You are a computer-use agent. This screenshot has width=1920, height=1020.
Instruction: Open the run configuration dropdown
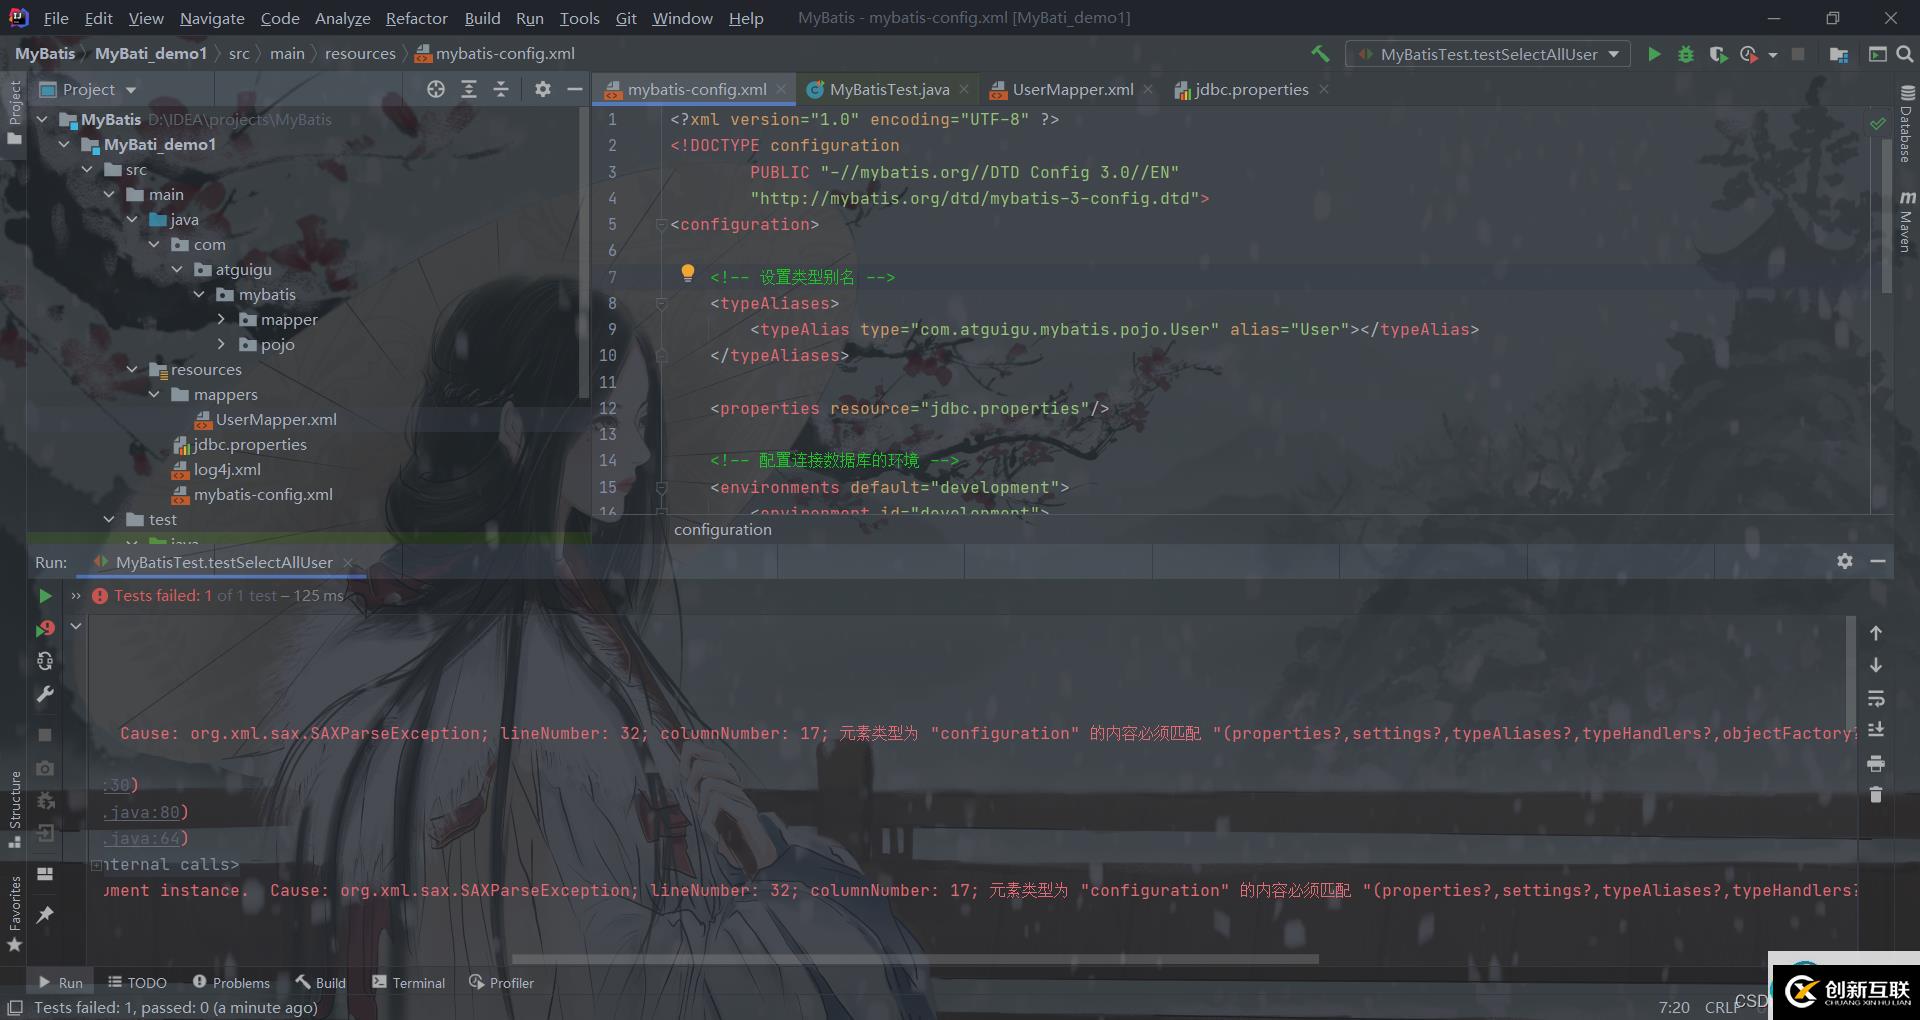click(1488, 54)
